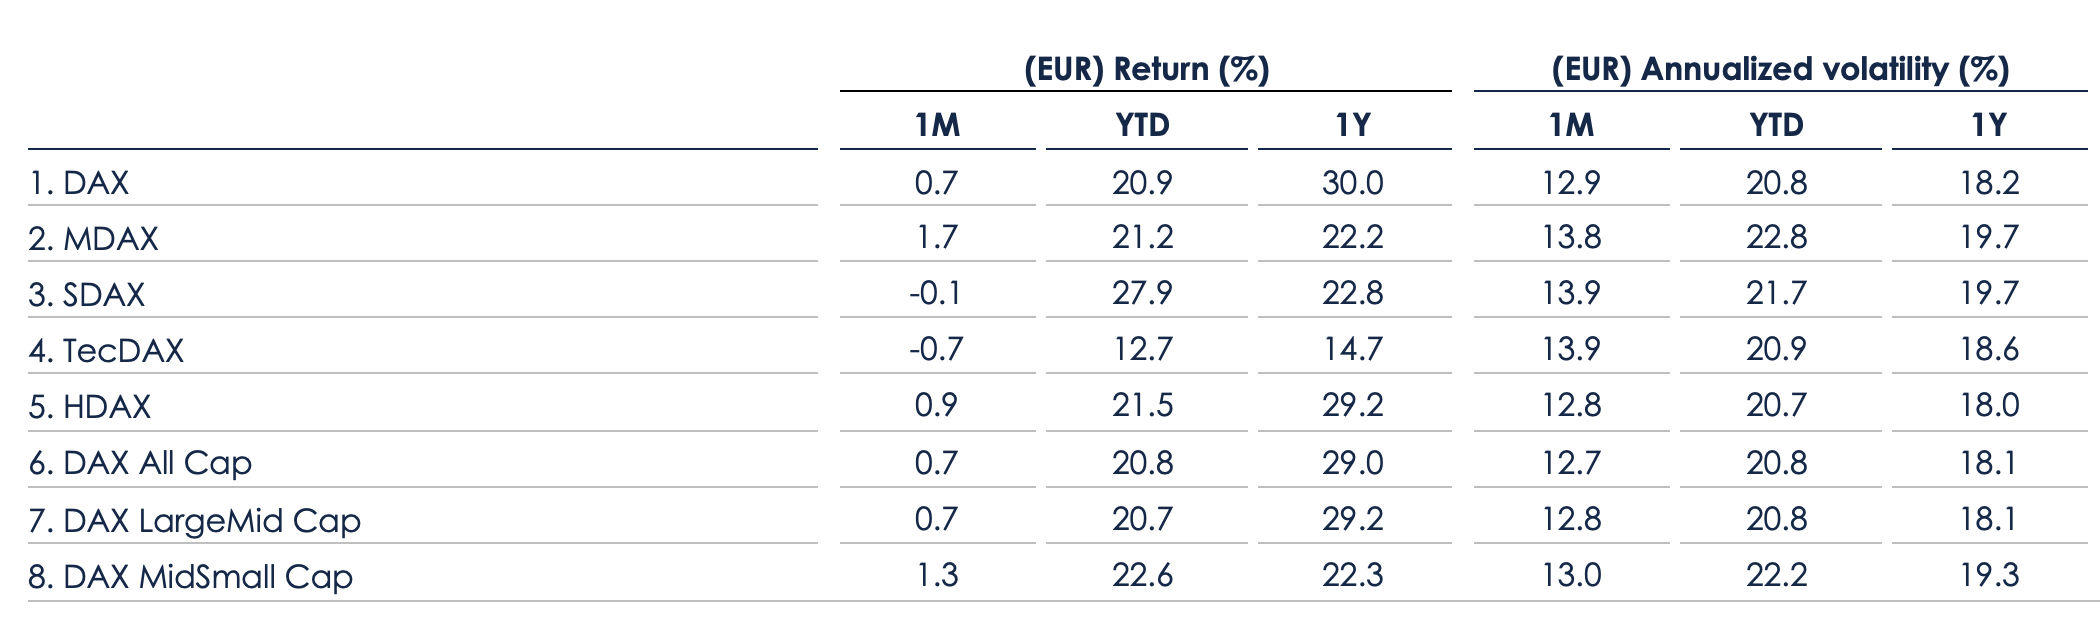
Task: Click the HDAX row label
Action: coord(90,407)
